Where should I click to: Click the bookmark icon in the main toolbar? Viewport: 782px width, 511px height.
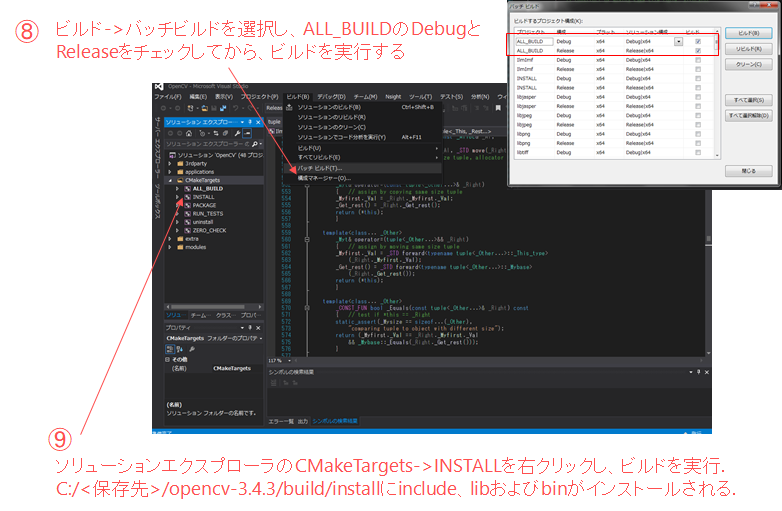coord(498,108)
